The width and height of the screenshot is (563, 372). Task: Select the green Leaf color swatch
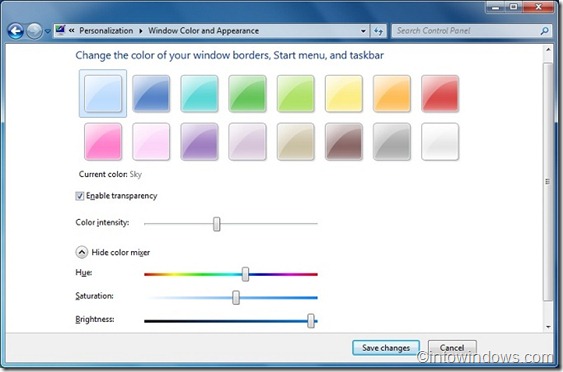(x=247, y=93)
